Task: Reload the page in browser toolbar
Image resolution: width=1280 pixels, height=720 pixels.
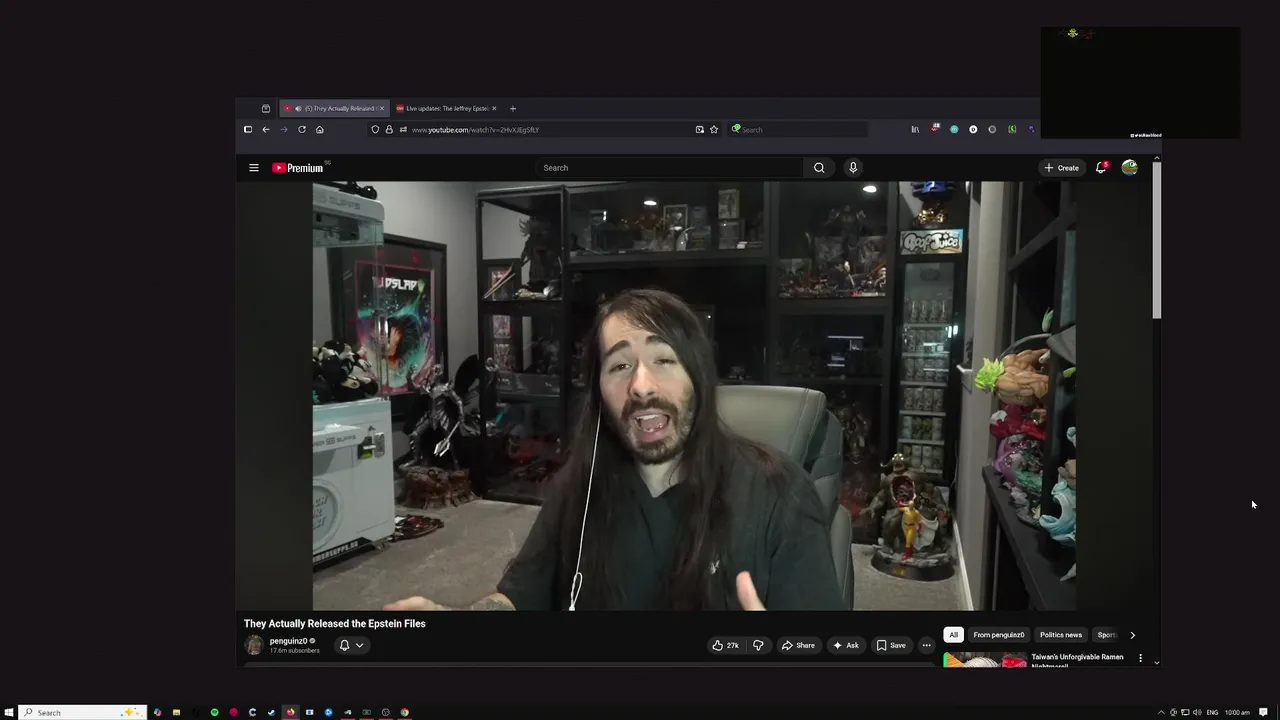Action: coord(302,129)
